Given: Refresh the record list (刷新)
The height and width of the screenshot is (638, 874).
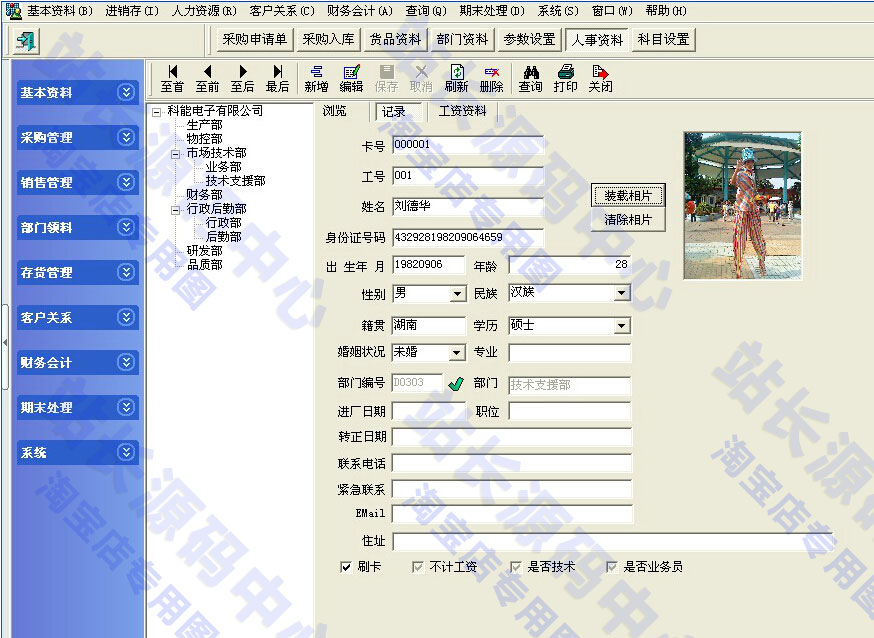Looking at the screenshot, I should pos(457,79).
